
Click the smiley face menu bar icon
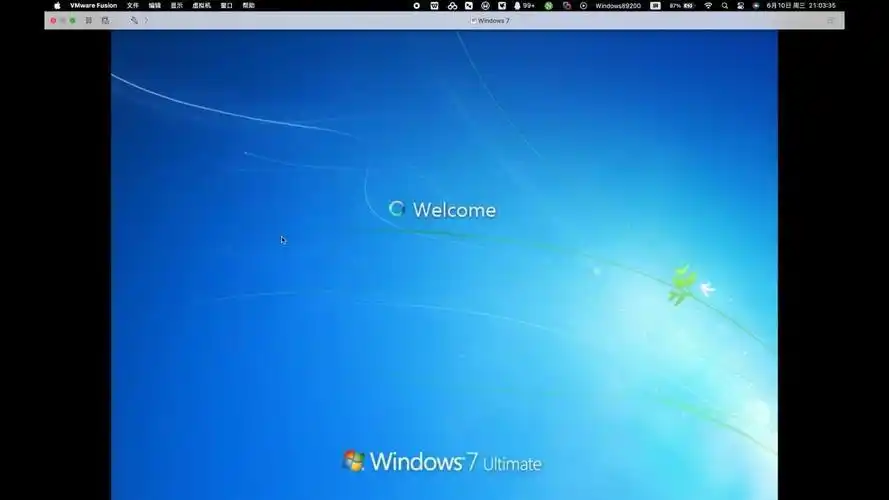point(485,6)
